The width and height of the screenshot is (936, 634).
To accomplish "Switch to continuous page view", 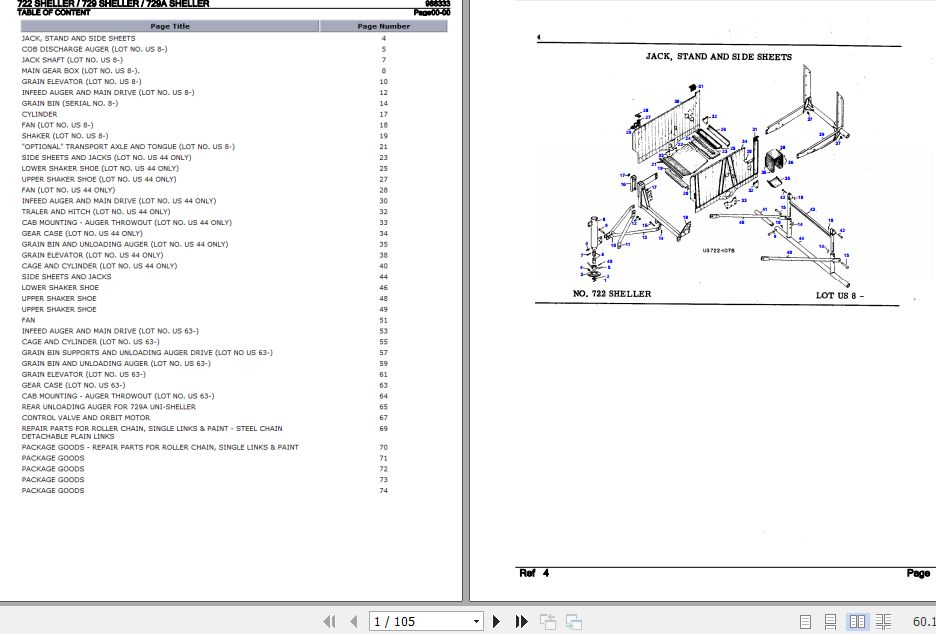I will point(830,621).
